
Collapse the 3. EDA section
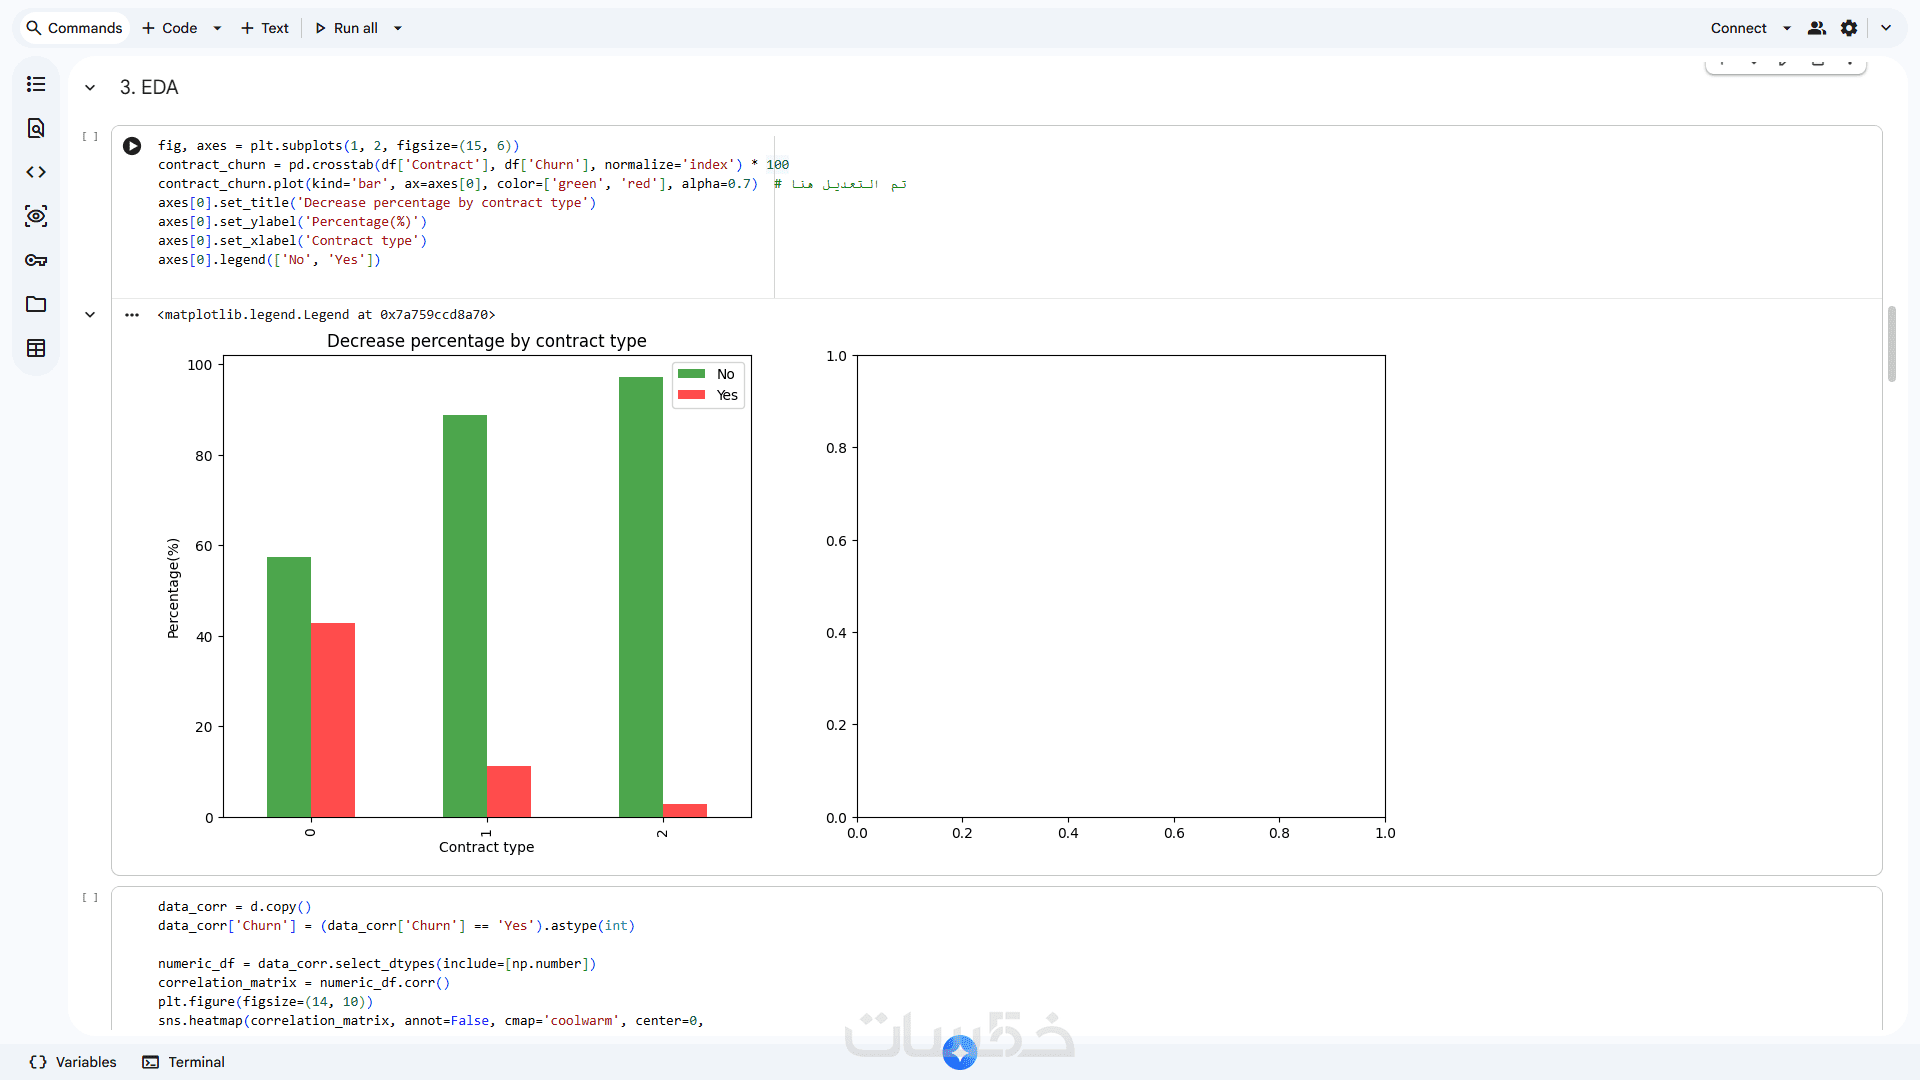click(90, 88)
